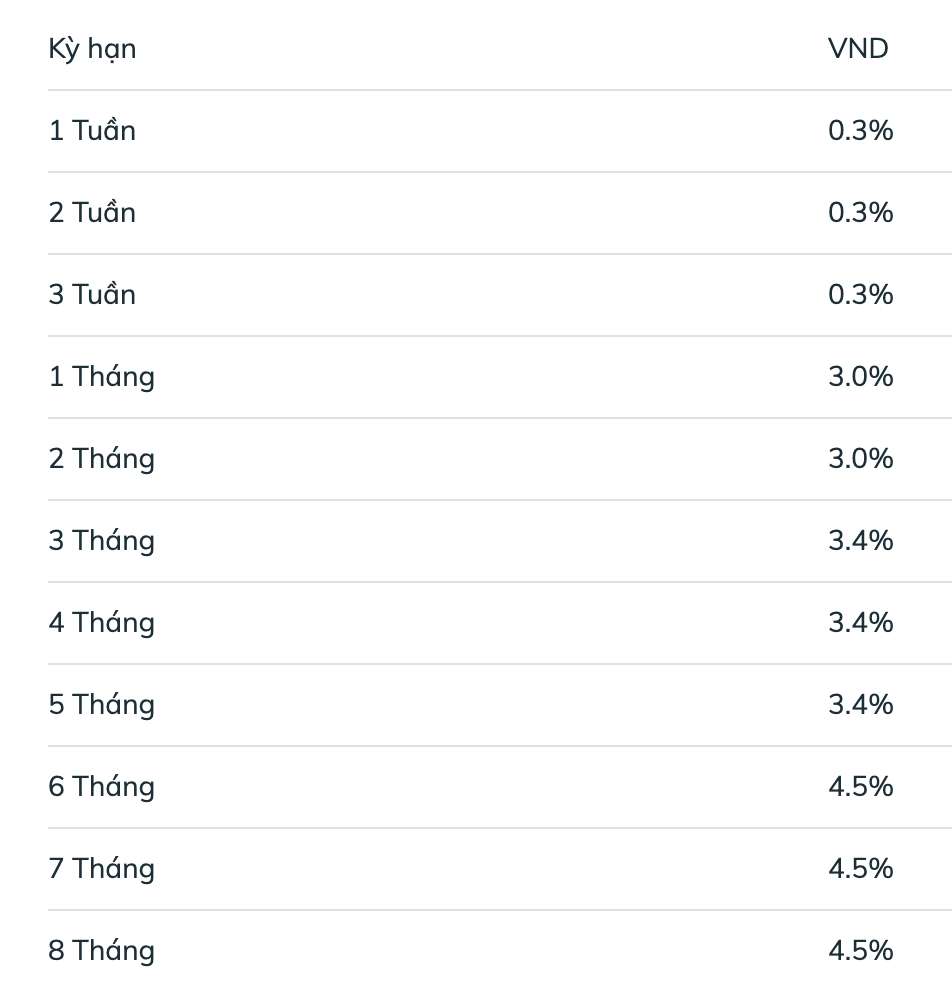Select the 2 Tháng term label
This screenshot has height=988, width=952.
[101, 459]
